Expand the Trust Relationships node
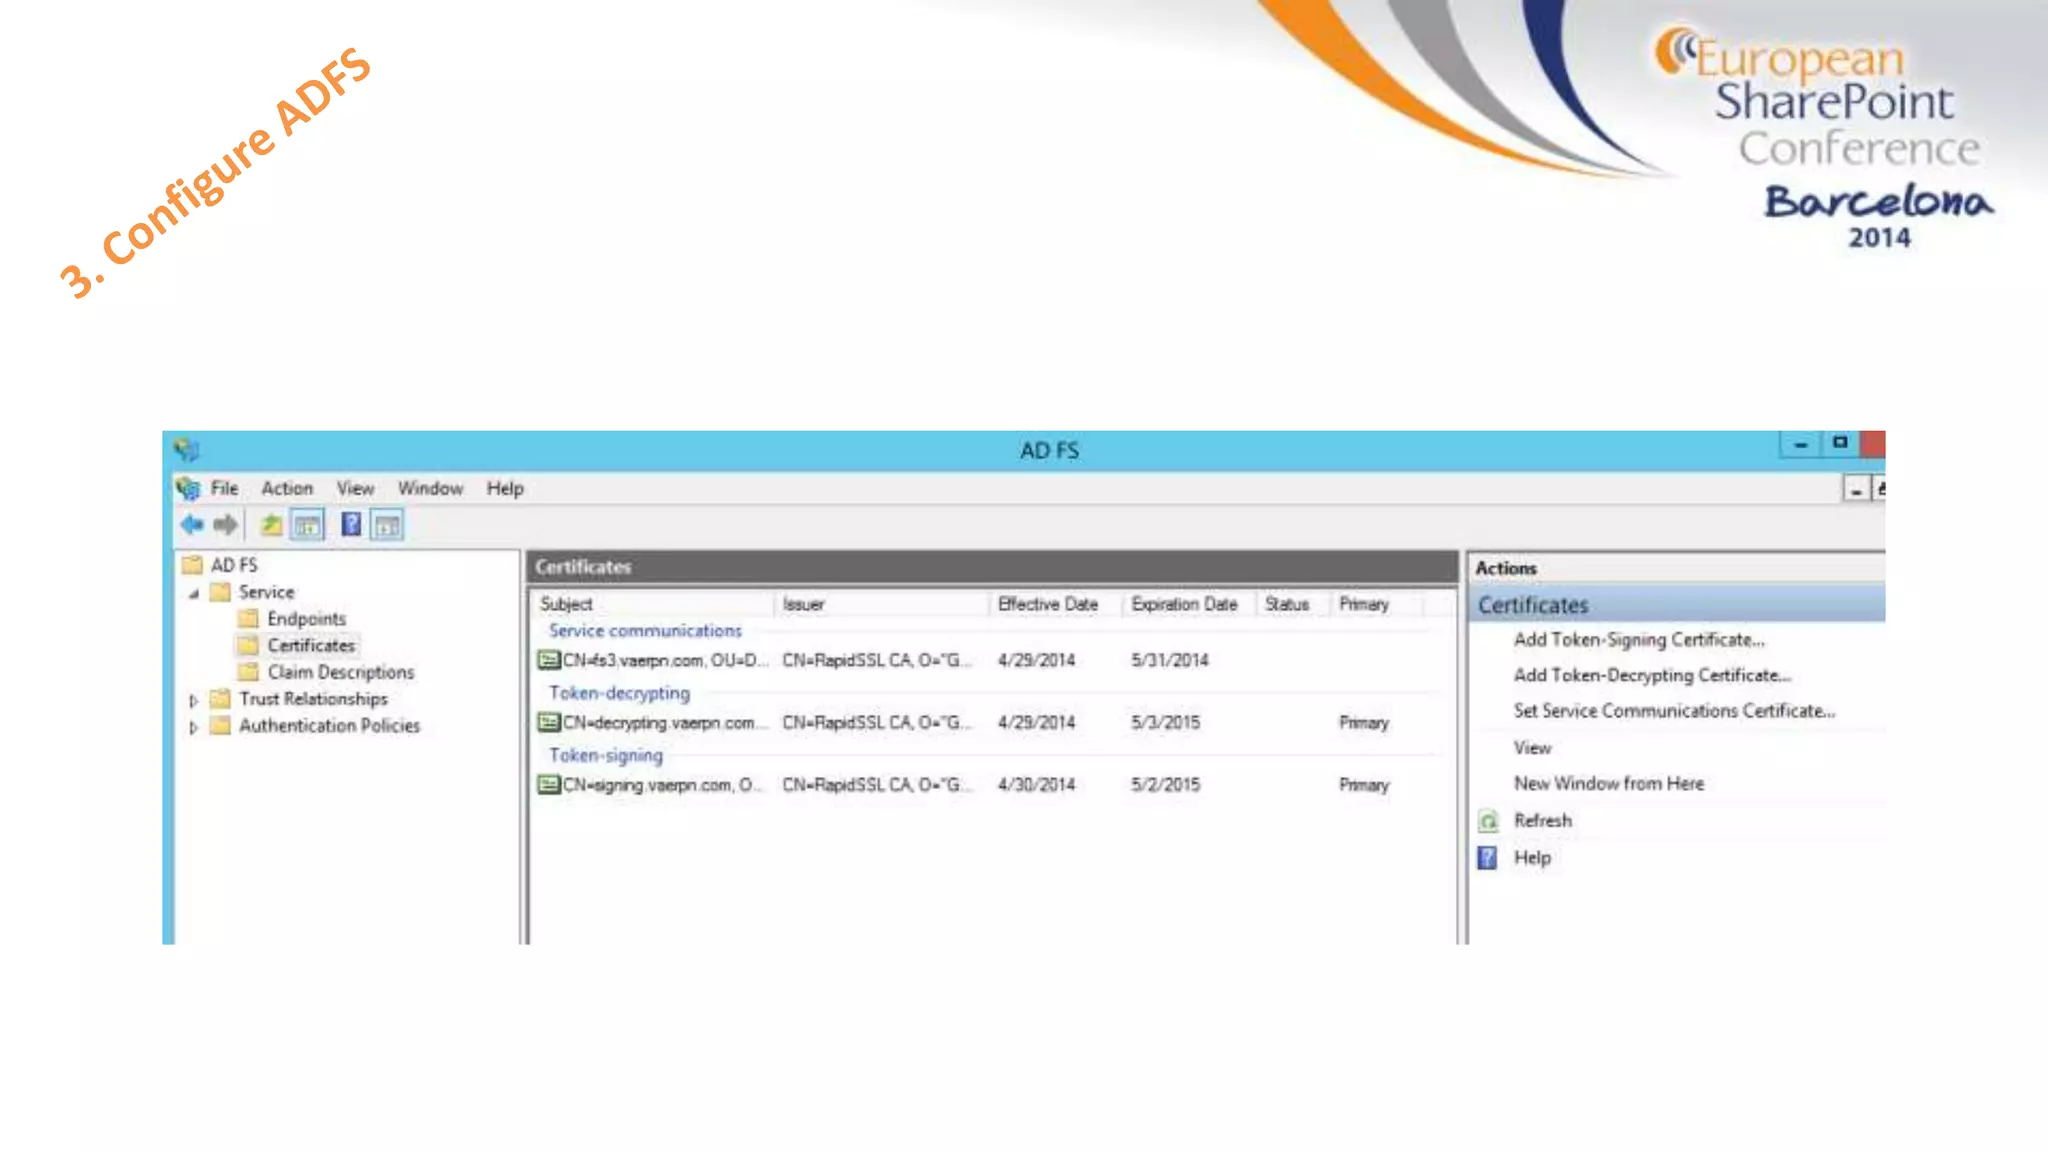2048x1152 pixels. (x=194, y=700)
